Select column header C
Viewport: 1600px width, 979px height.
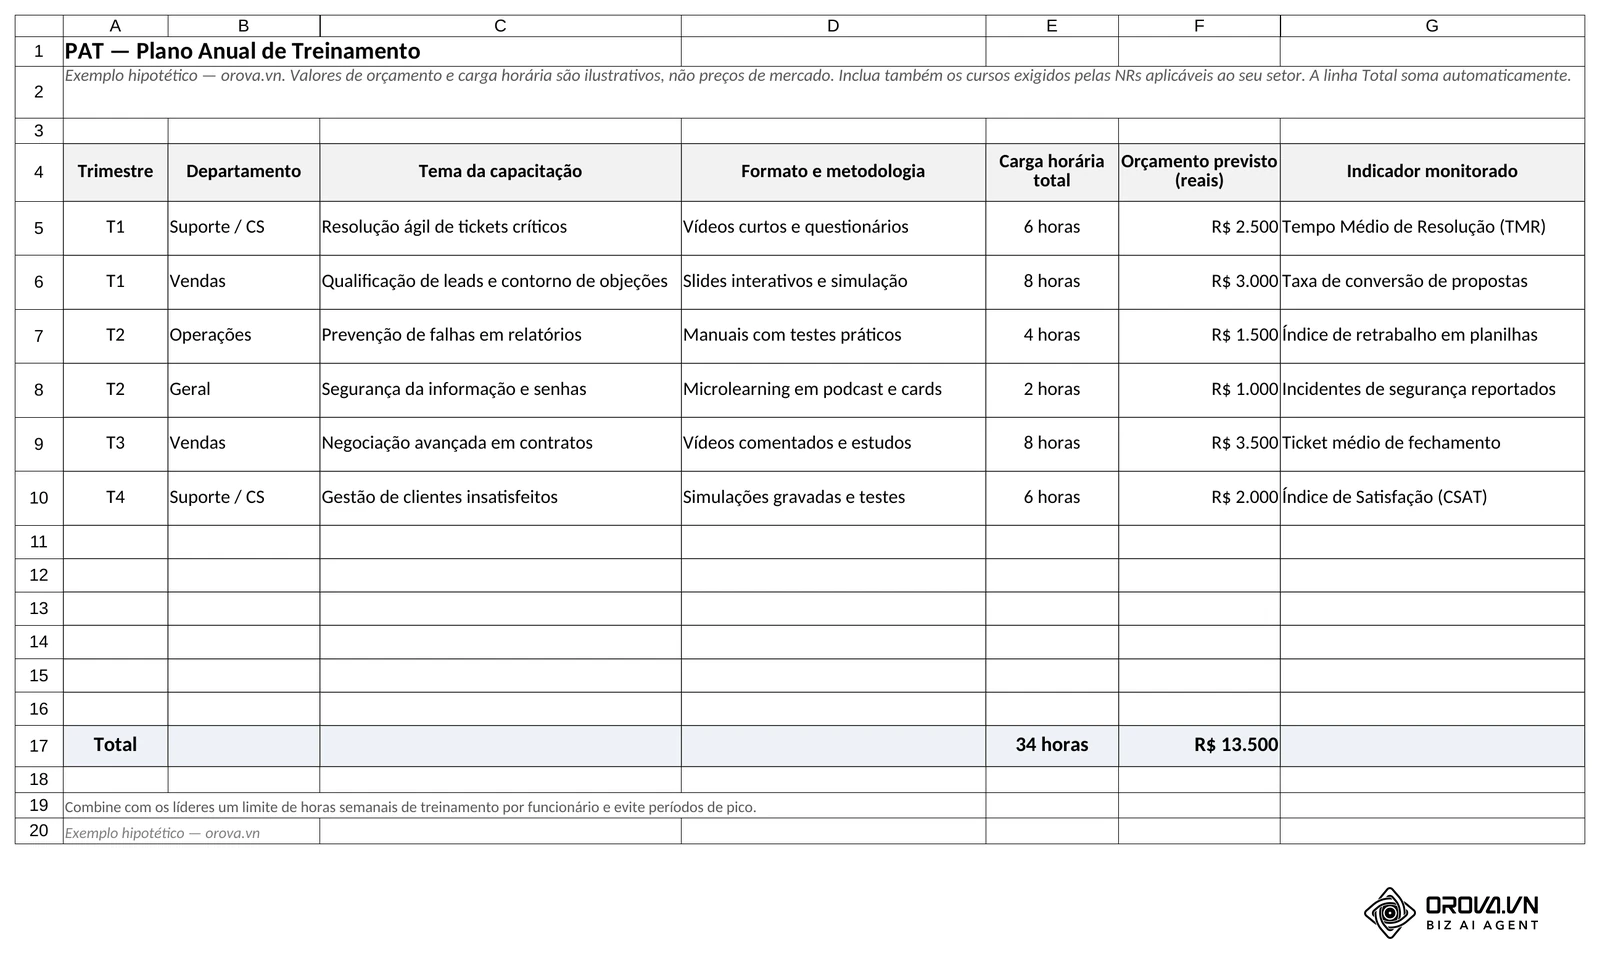(x=500, y=26)
